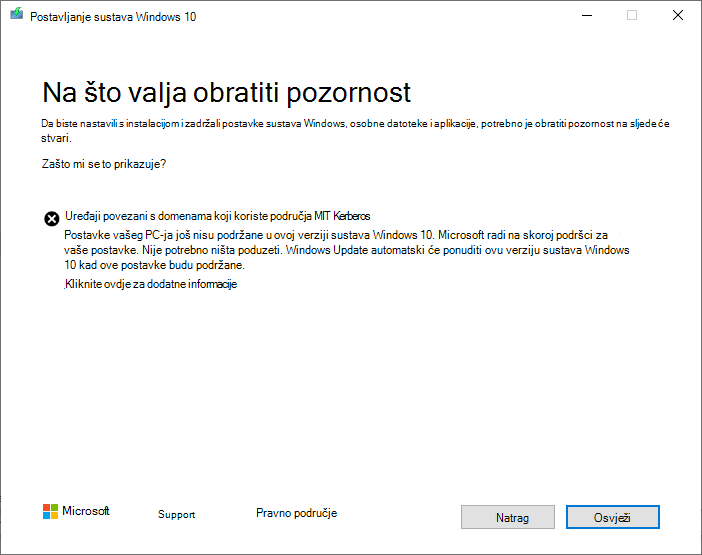Minimize the Windows 10 Setup window
Screen dimensions: 702x555
point(587,16)
